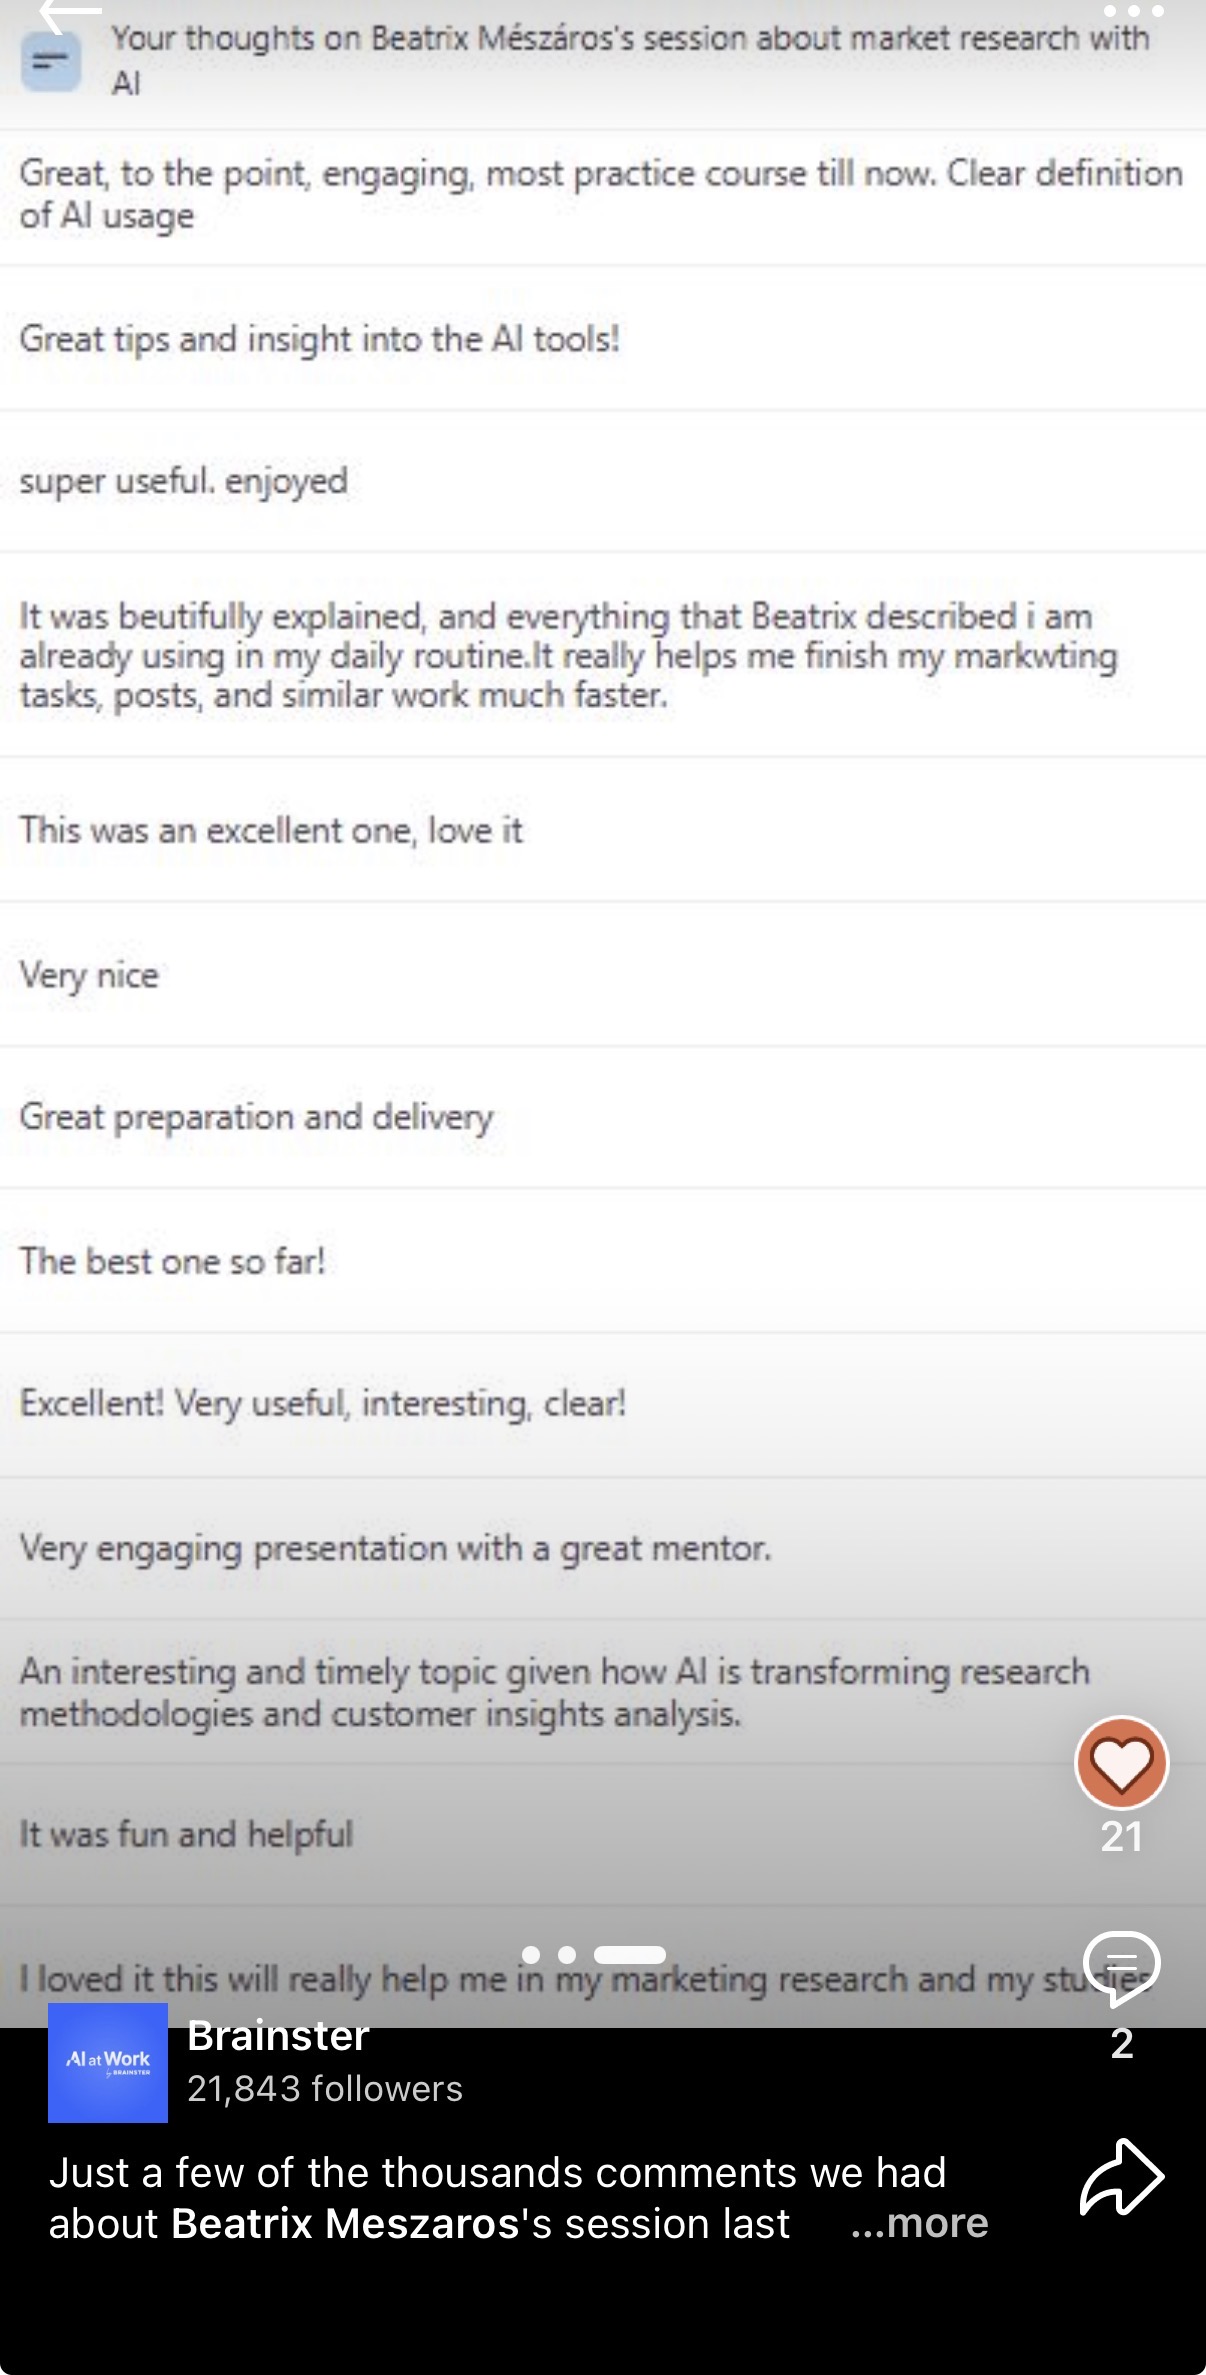Select the active third carousel indicator
1206x2375 pixels.
tap(630, 1954)
